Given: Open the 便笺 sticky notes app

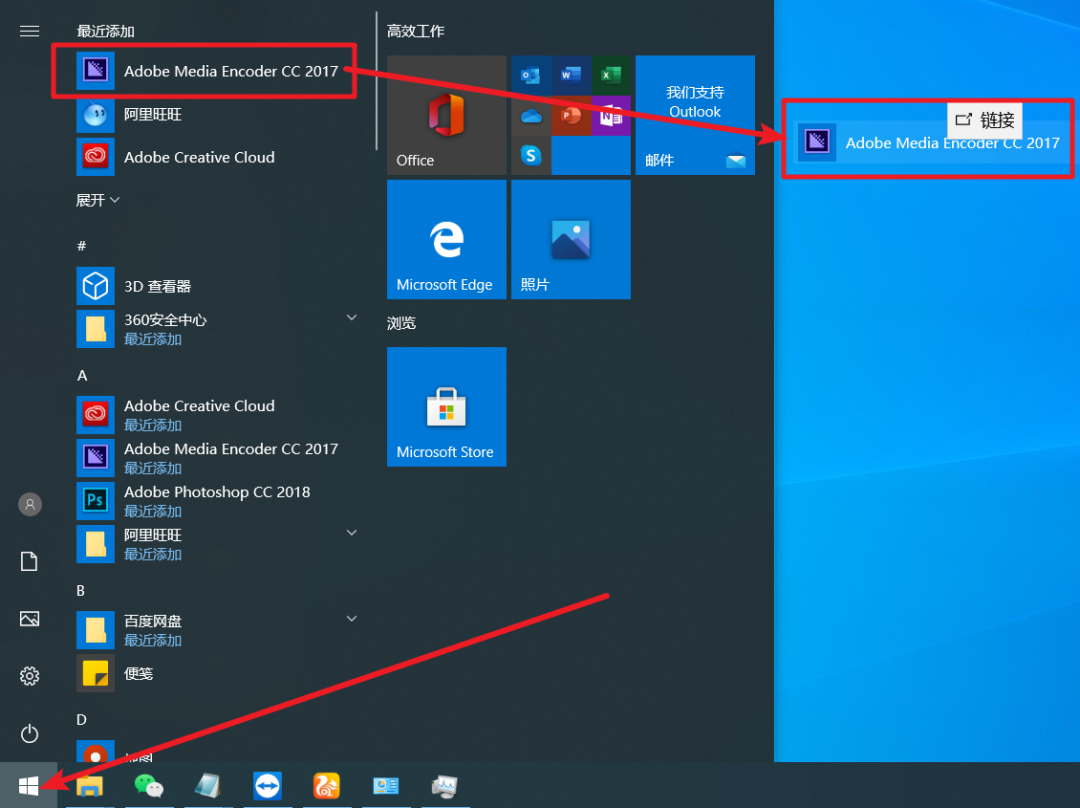Looking at the screenshot, I should (217, 673).
